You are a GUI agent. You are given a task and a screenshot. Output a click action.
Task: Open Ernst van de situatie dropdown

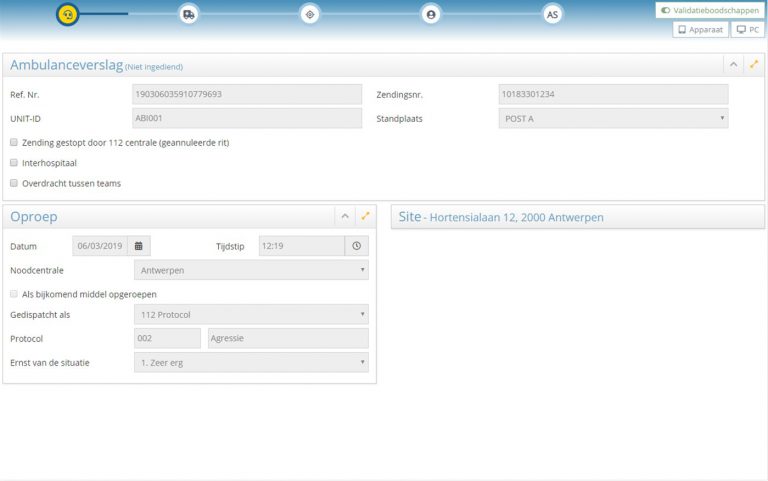click(251, 362)
